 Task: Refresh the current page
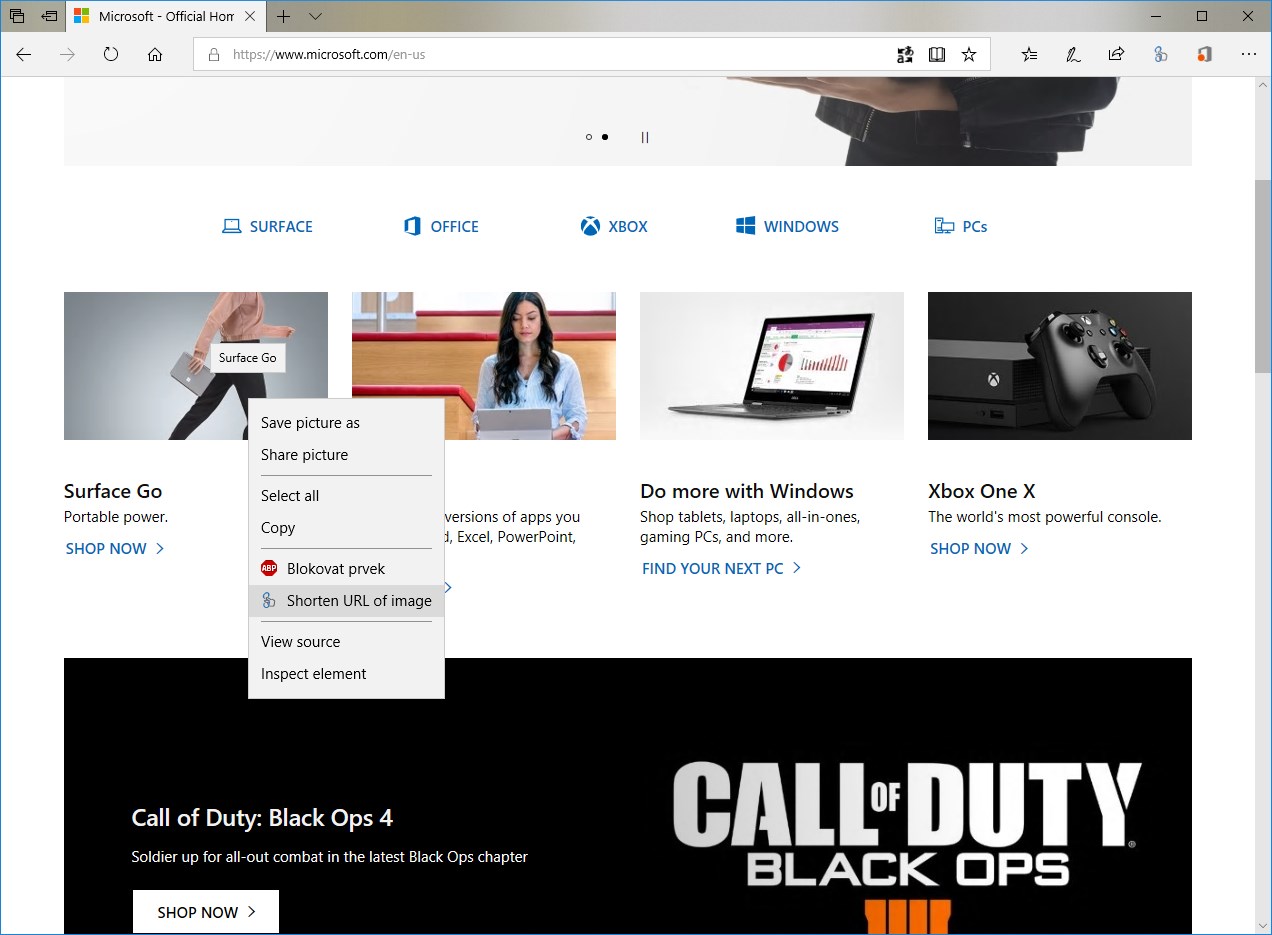(x=111, y=55)
